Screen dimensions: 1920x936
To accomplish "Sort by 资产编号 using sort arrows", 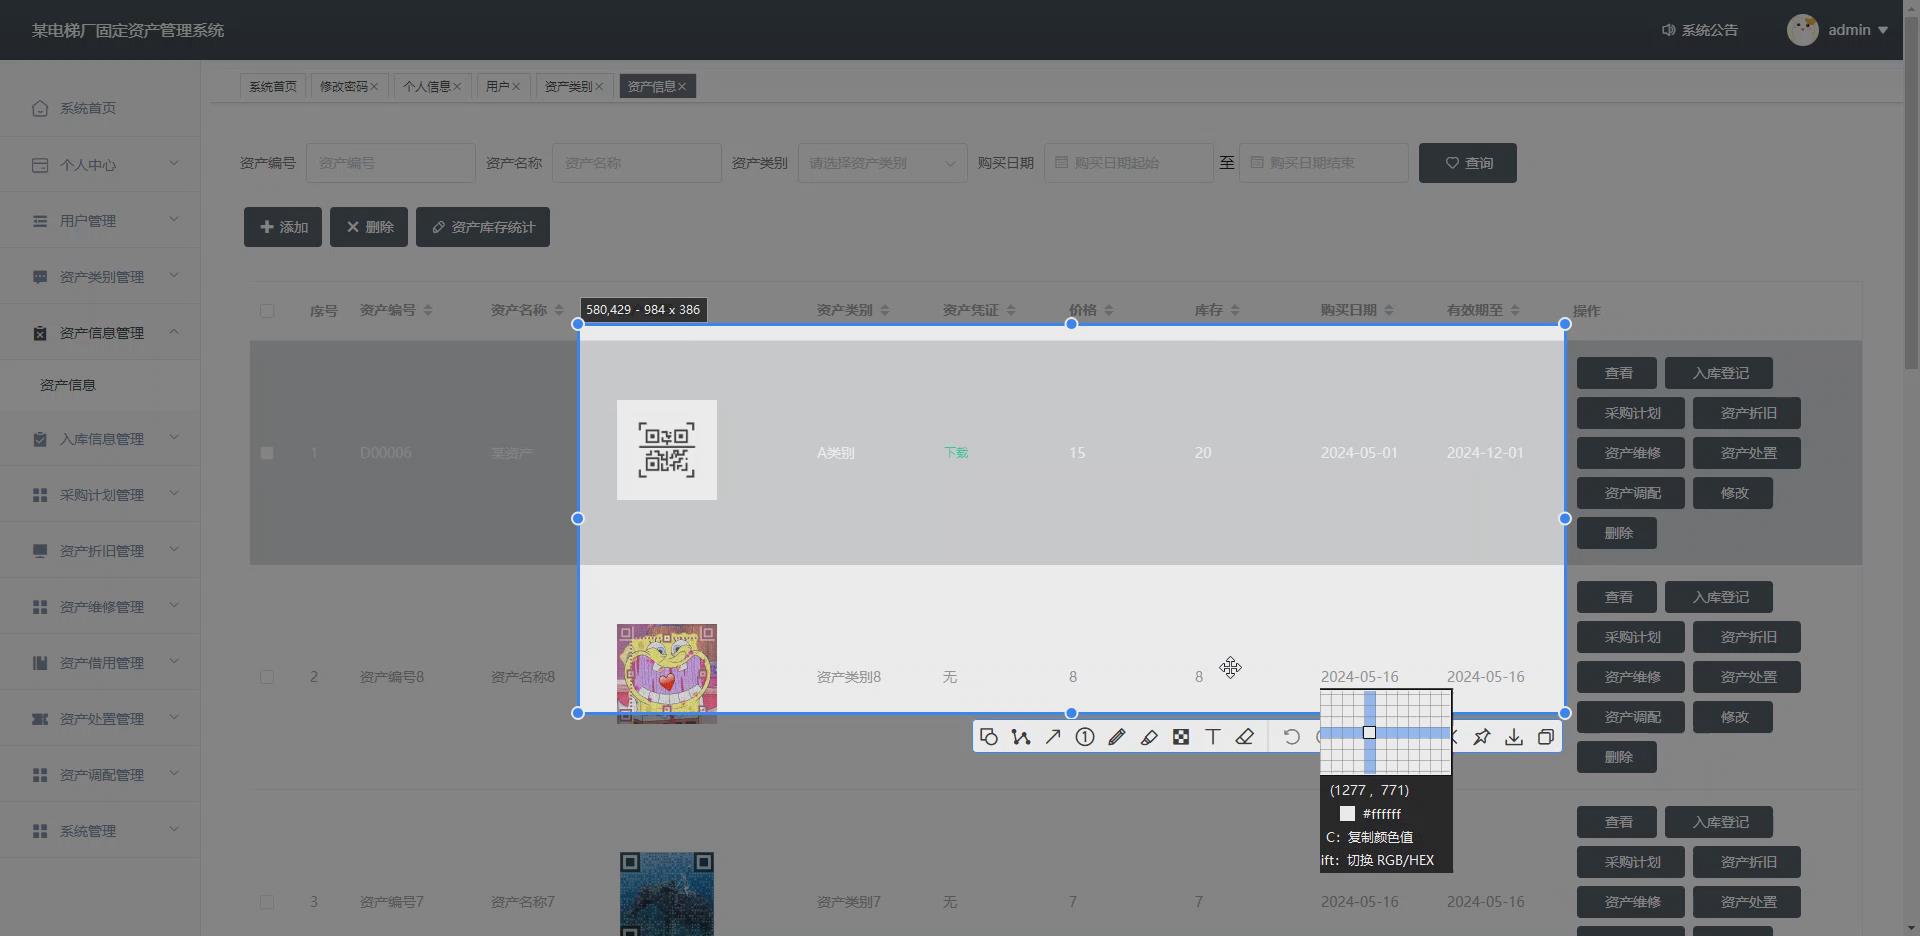I will point(428,311).
